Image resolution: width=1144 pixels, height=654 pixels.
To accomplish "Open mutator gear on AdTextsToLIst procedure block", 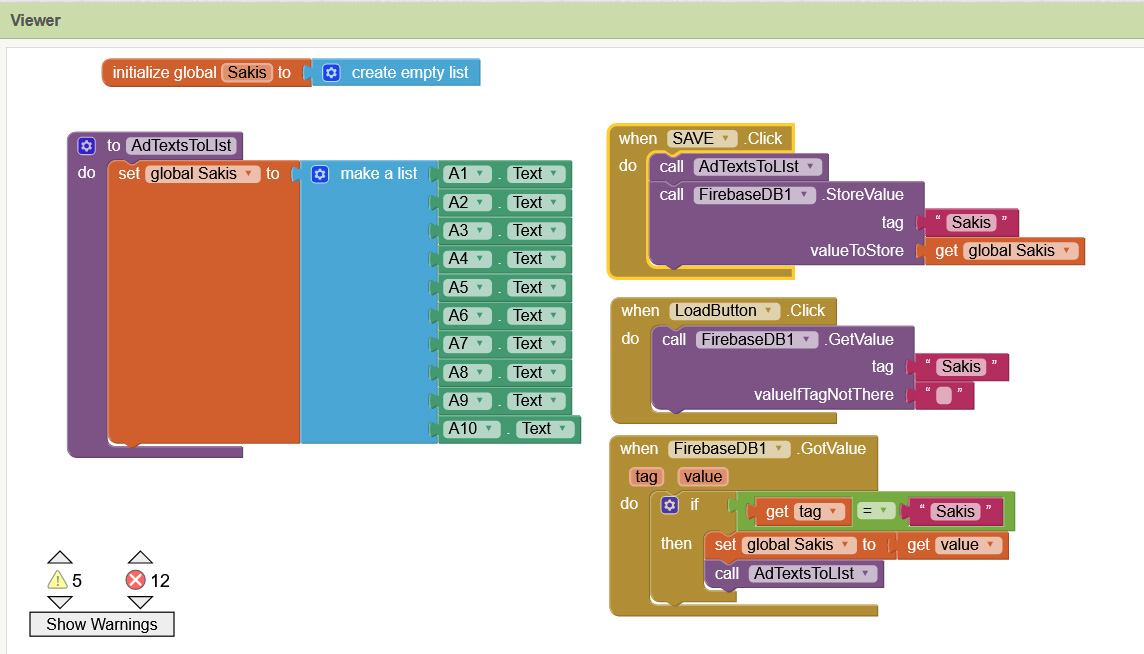I will pyautogui.click(x=87, y=146).
